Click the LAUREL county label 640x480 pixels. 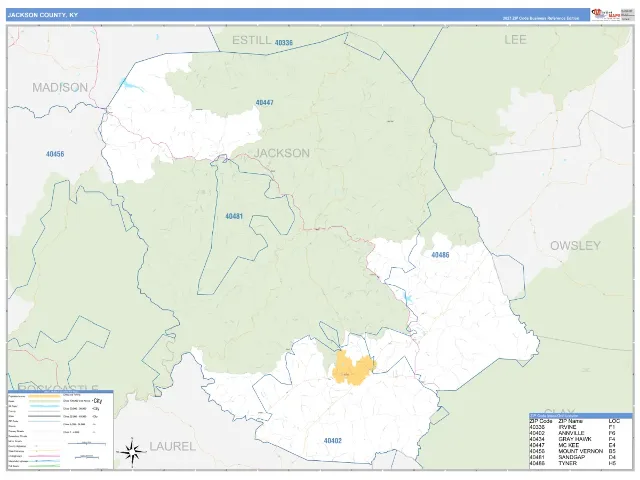tap(172, 446)
